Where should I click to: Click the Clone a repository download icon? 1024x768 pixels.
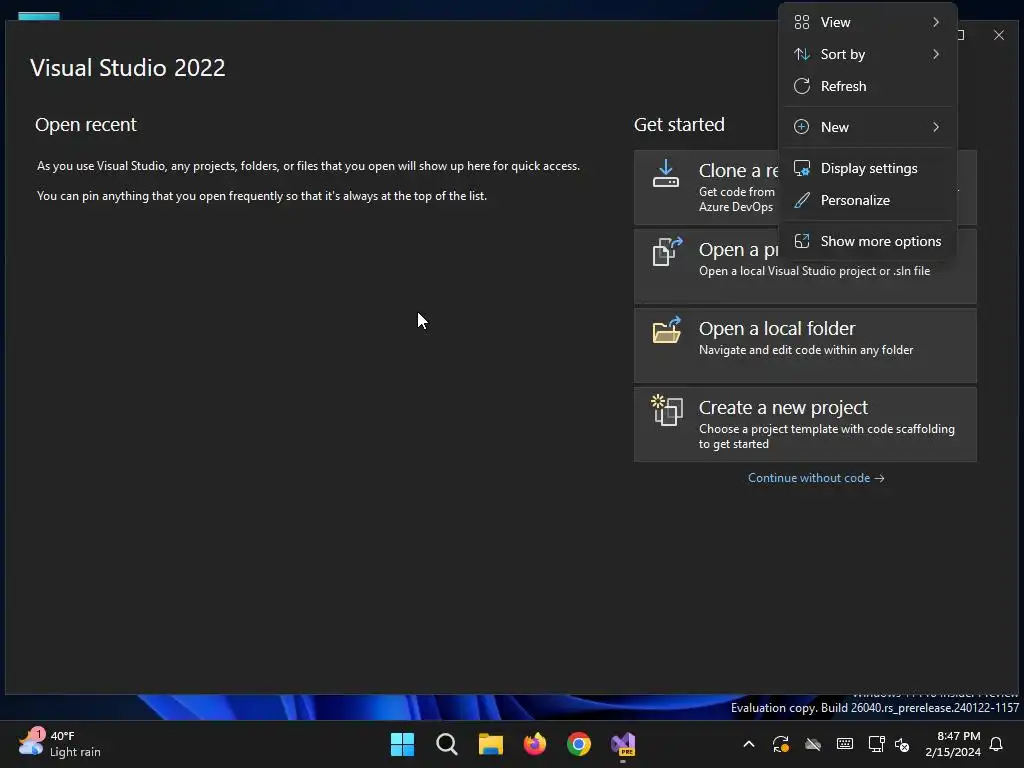coord(665,174)
